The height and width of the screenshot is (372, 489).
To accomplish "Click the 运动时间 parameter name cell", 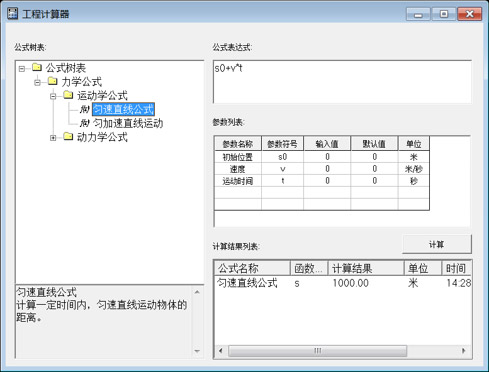I will pos(238,181).
